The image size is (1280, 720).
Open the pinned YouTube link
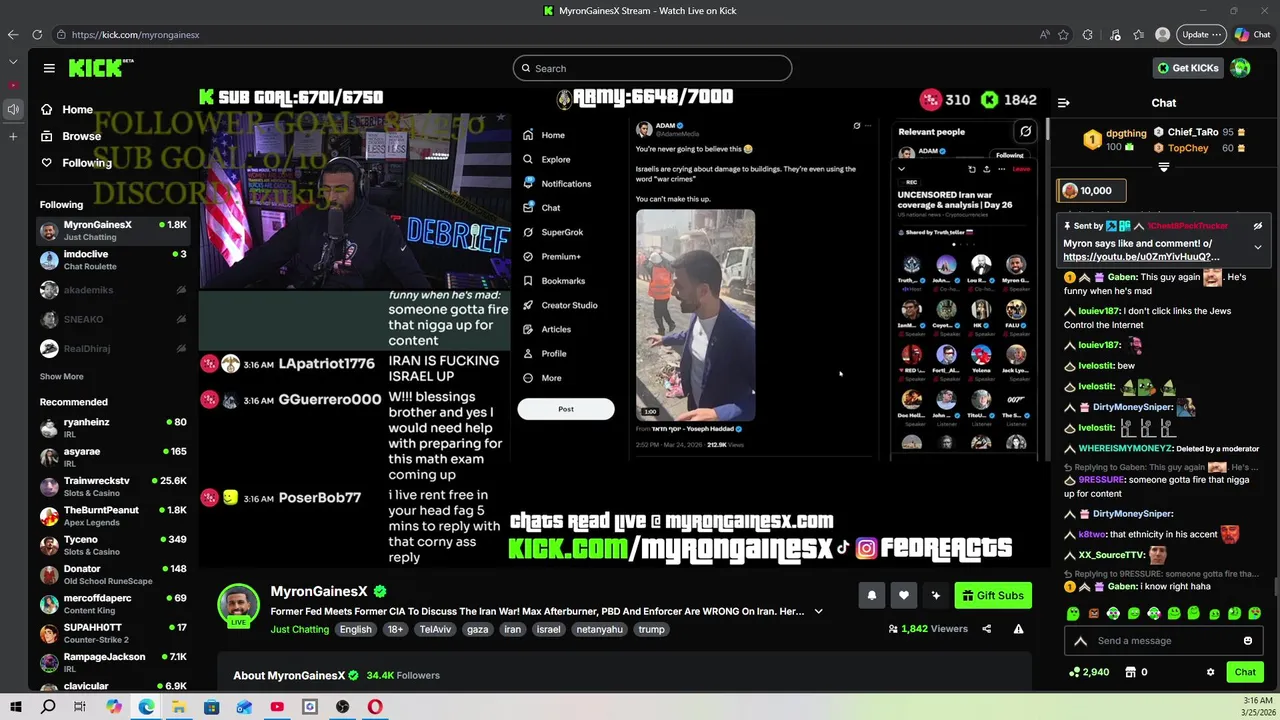click(1141, 257)
